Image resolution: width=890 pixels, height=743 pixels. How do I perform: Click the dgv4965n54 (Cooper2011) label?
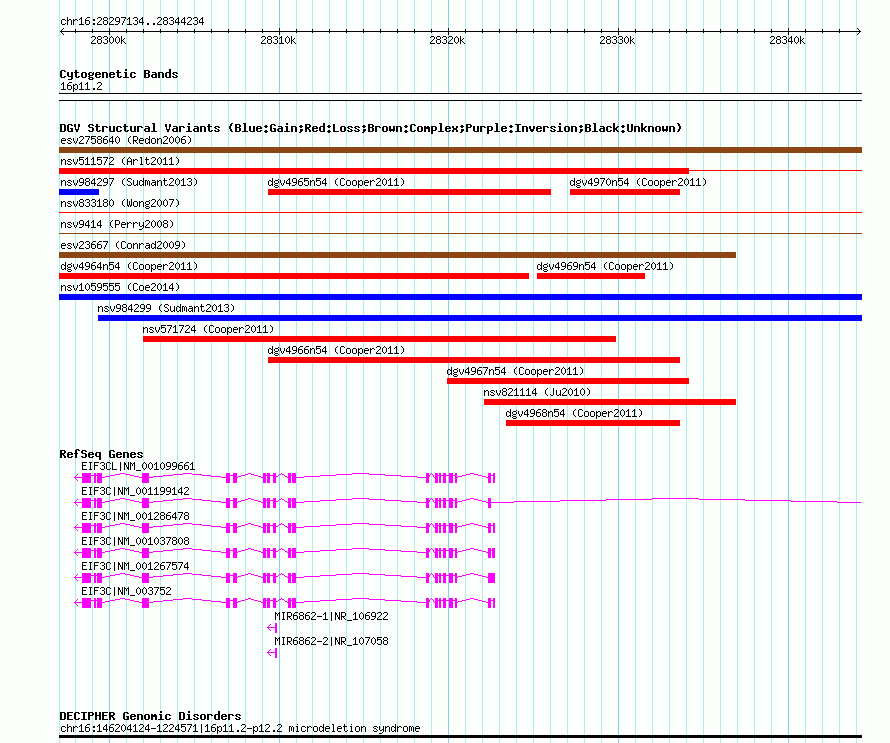pos(336,182)
